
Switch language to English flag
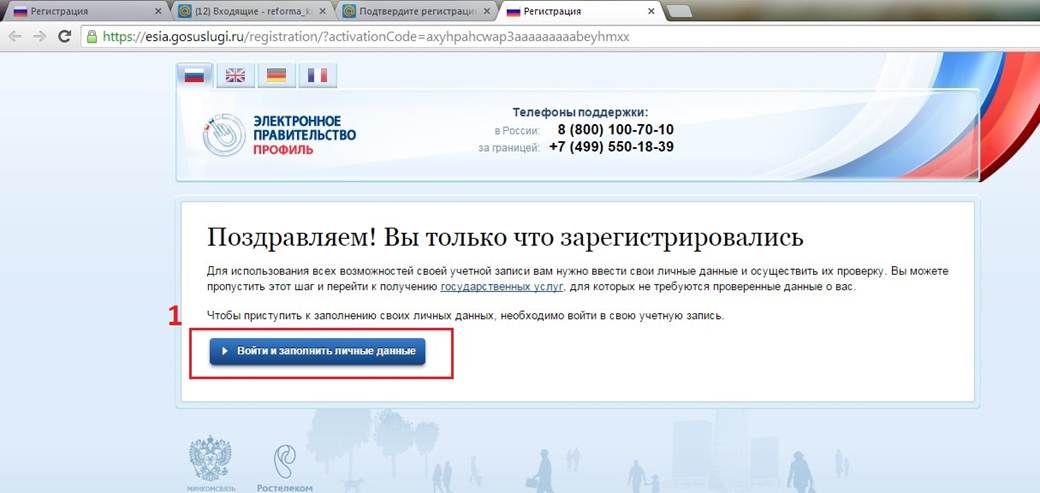(x=235, y=76)
